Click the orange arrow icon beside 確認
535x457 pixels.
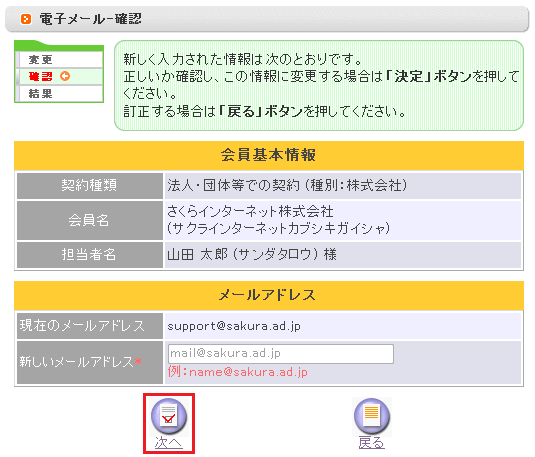point(65,76)
